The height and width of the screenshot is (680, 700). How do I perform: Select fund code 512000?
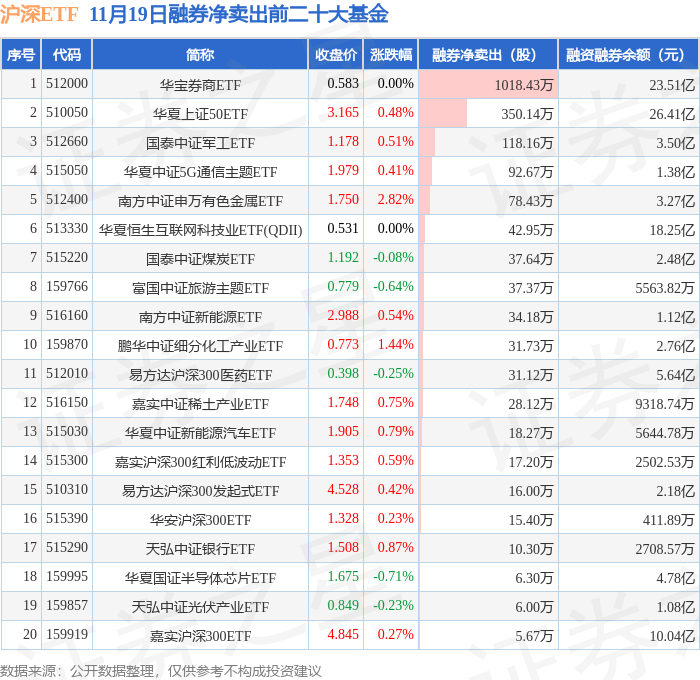(67, 83)
